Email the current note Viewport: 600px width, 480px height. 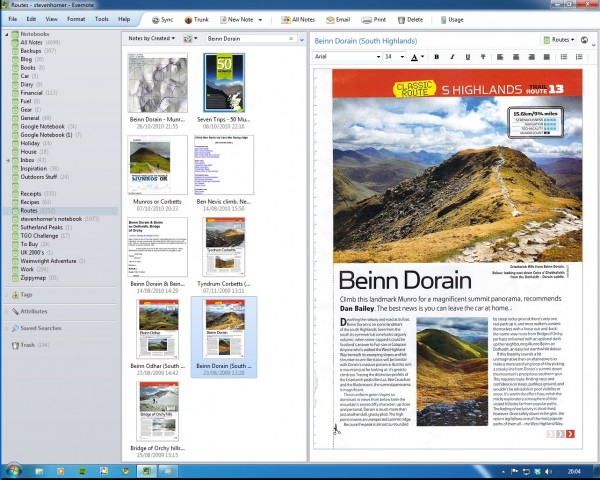tap(338, 20)
